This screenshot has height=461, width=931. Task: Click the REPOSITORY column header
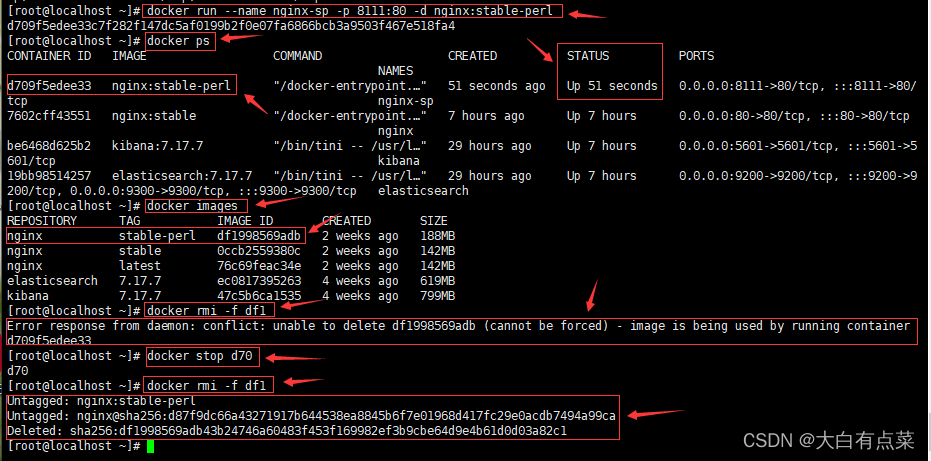point(42,221)
